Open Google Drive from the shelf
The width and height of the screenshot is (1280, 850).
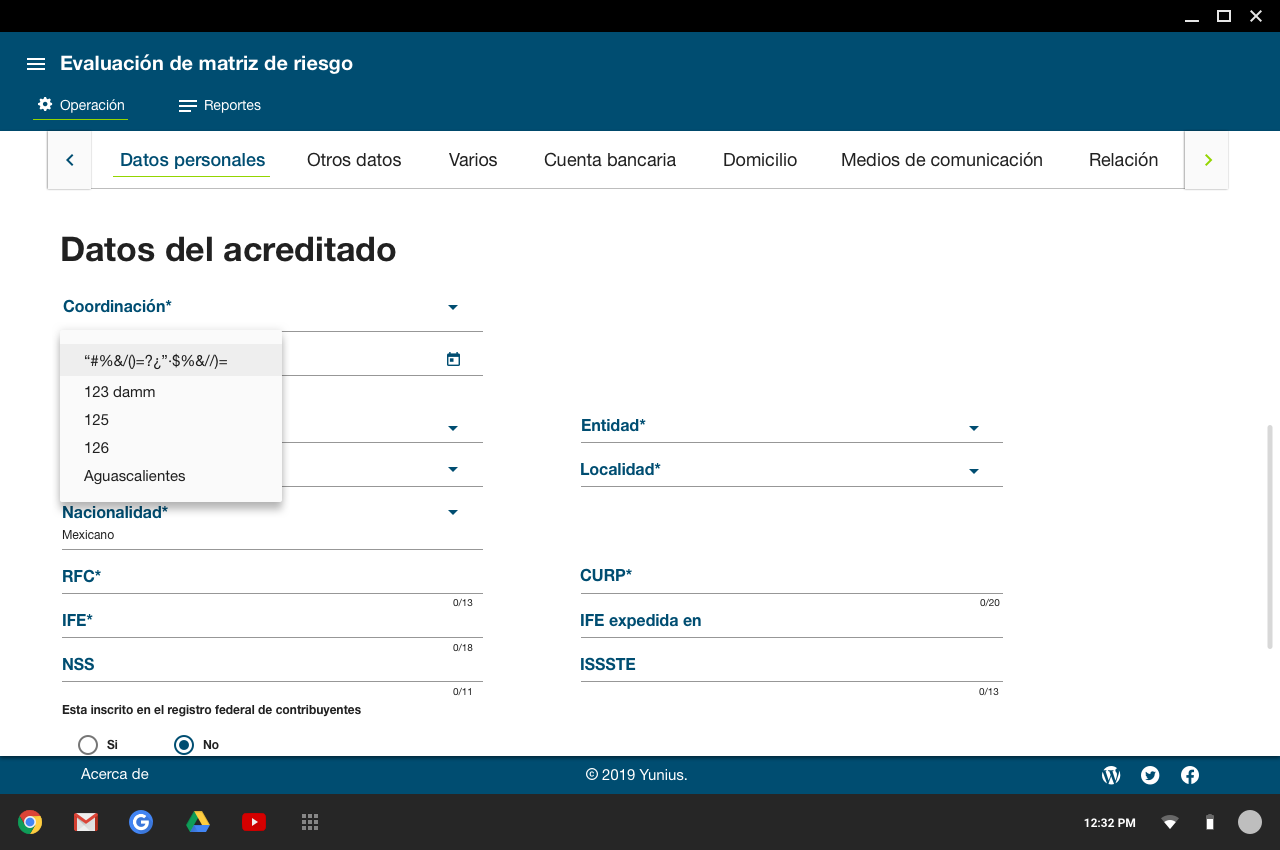click(x=198, y=822)
